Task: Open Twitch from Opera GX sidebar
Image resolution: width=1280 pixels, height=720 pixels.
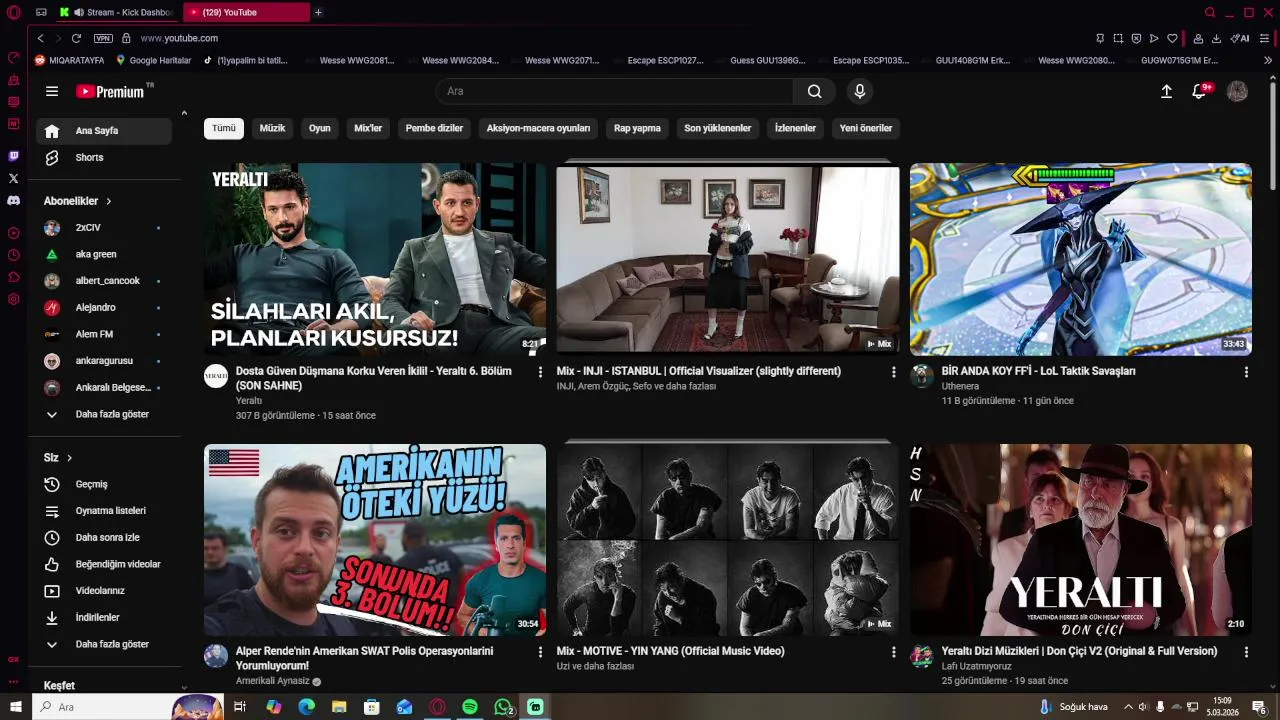Action: [x=13, y=156]
